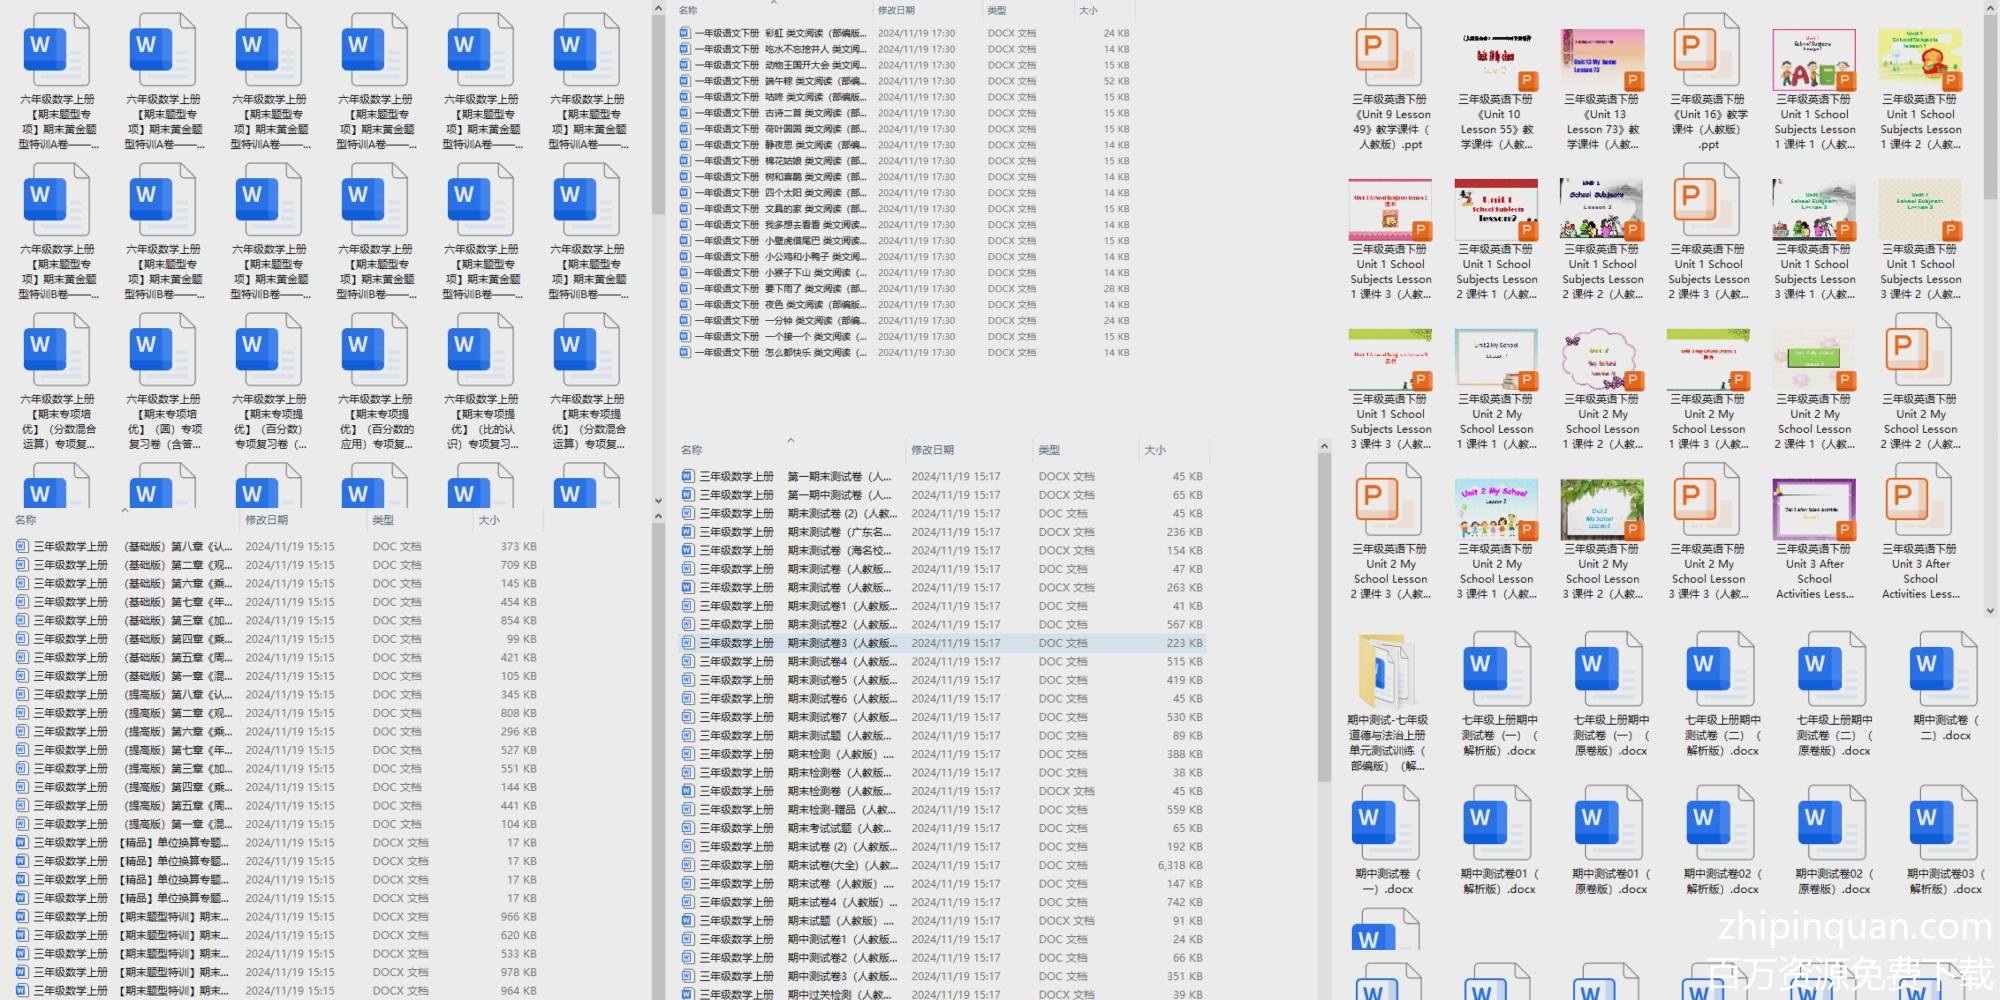This screenshot has width=2000, height=1000.
Task: Open the Unit 9 Lesson 49 PowerPoint file
Action: pos(1389,51)
